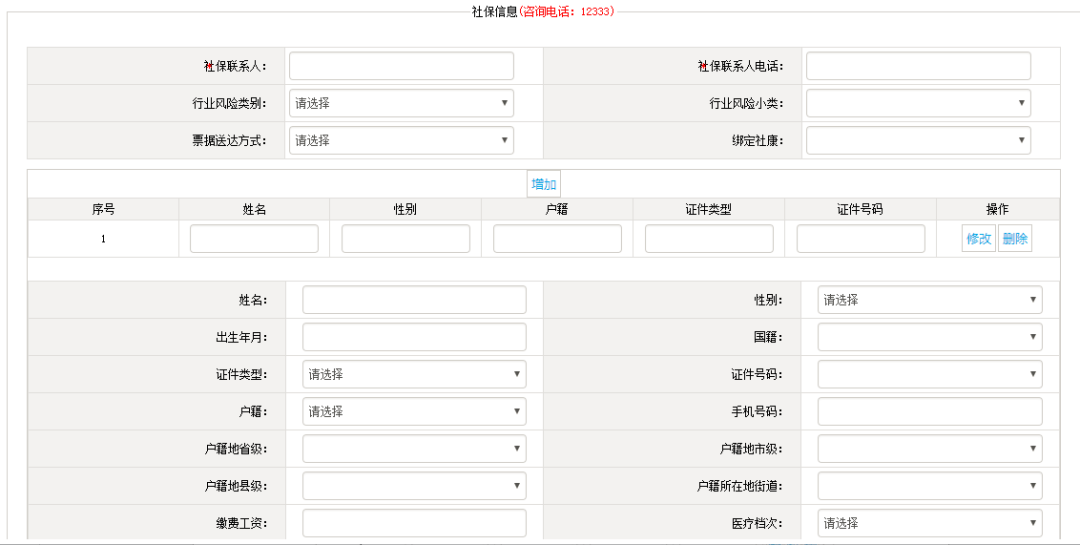The height and width of the screenshot is (545, 1080).
Task: Click the 社保联系人 input field
Action: [401, 66]
